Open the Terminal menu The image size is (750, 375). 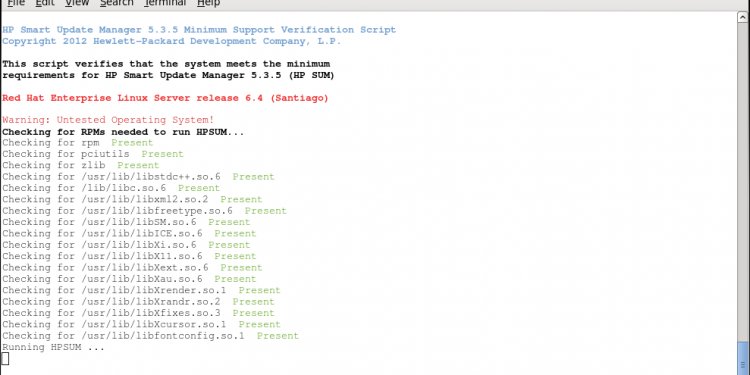pyautogui.click(x=165, y=3)
